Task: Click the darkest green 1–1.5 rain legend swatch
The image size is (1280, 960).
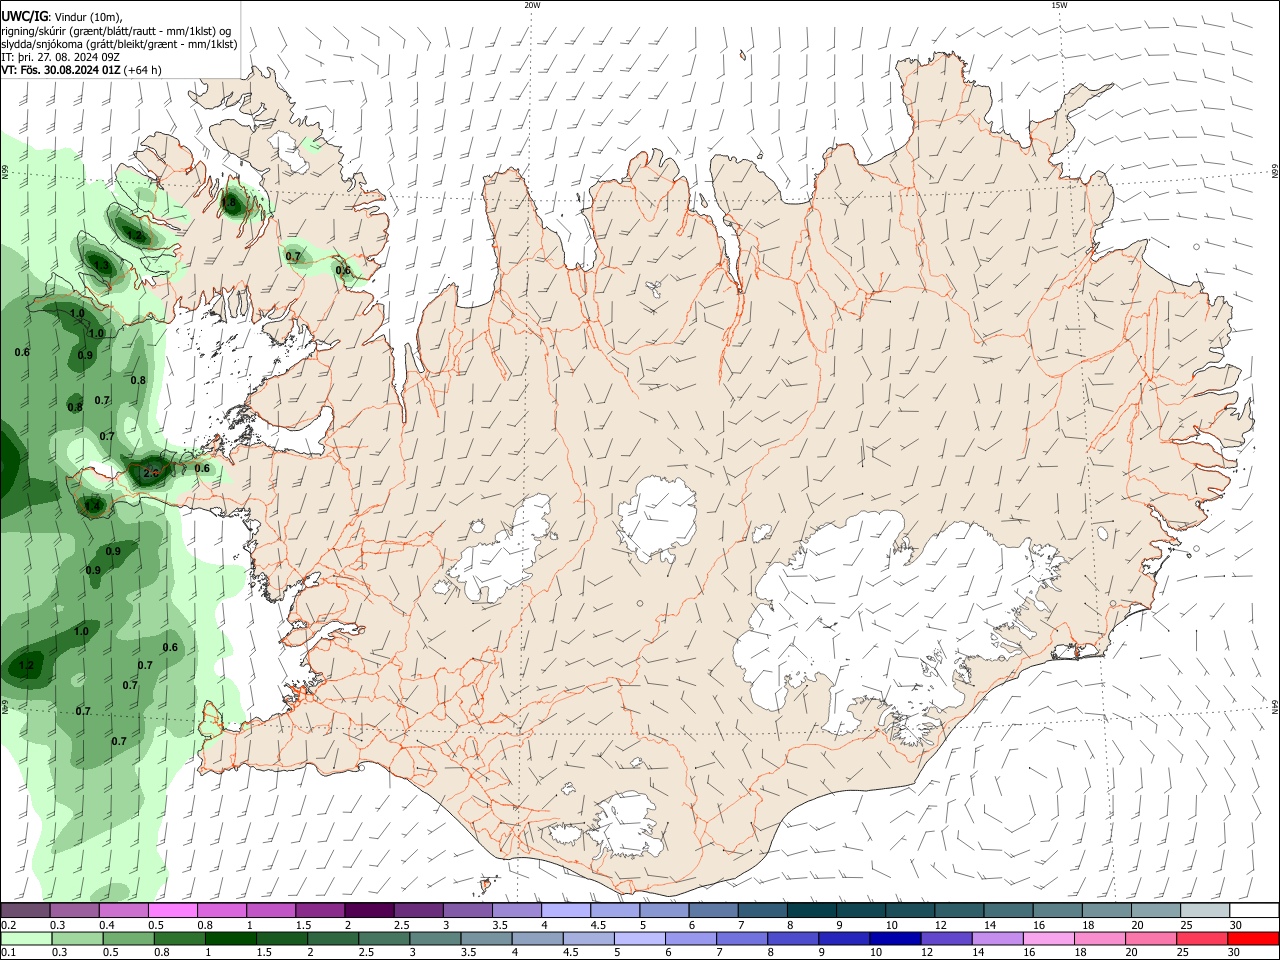Action: (x=230, y=939)
